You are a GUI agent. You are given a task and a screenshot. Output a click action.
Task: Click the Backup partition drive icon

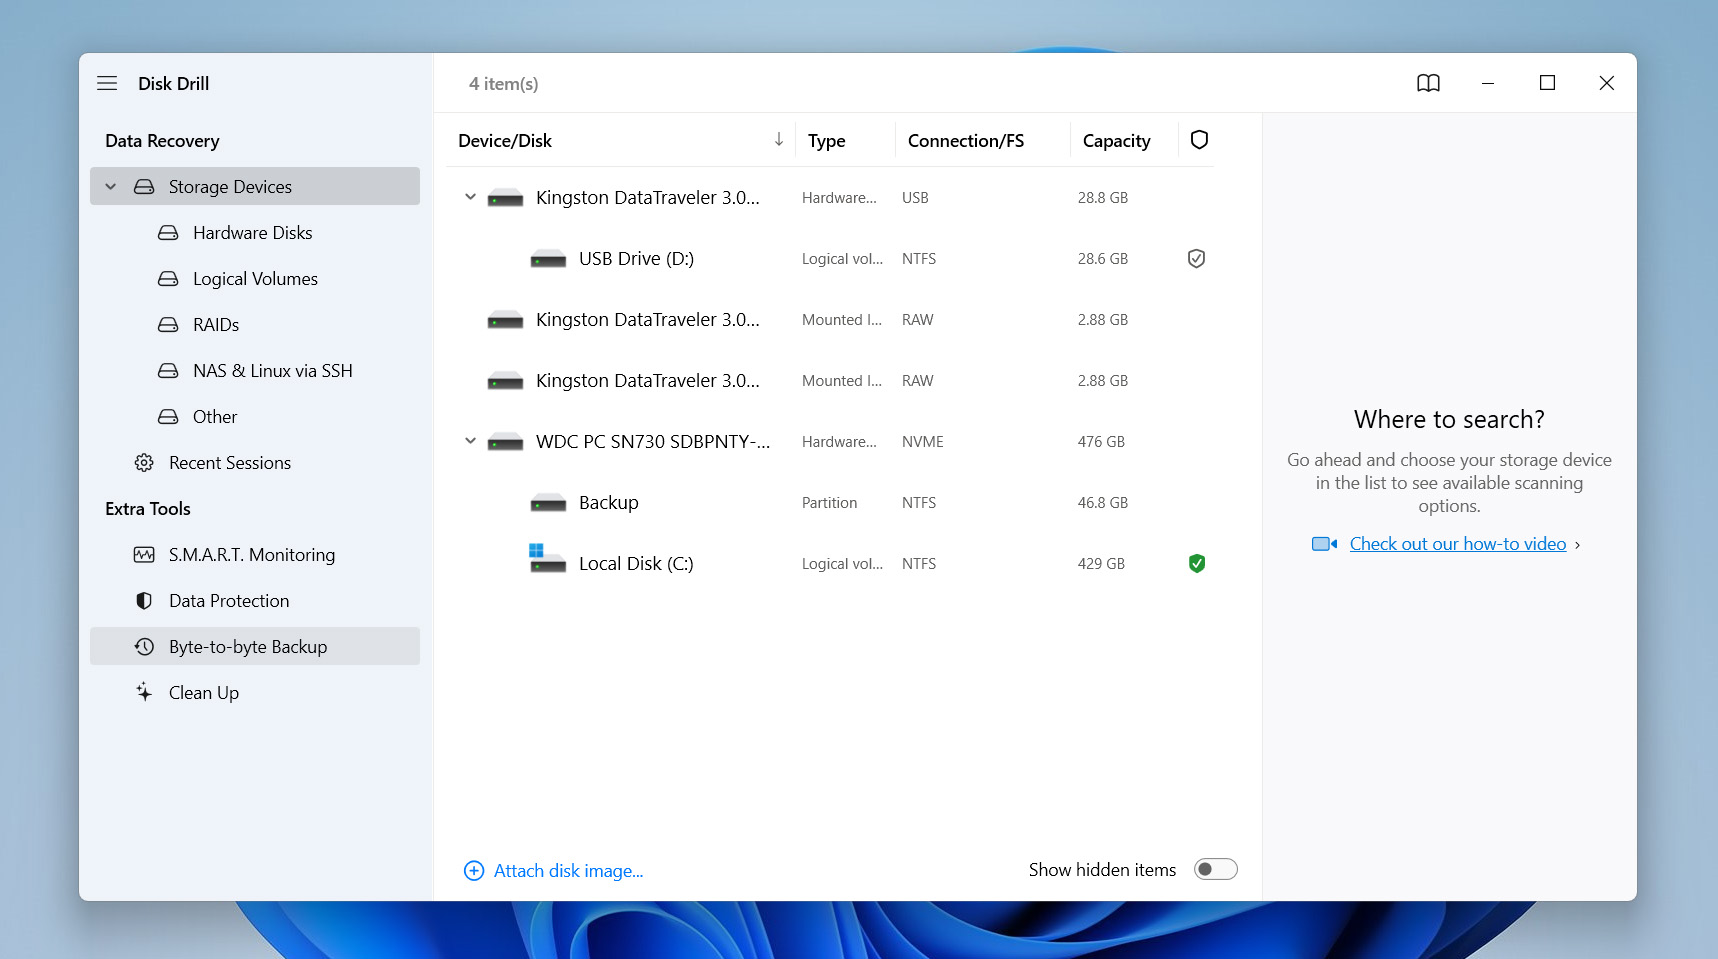pyautogui.click(x=548, y=503)
